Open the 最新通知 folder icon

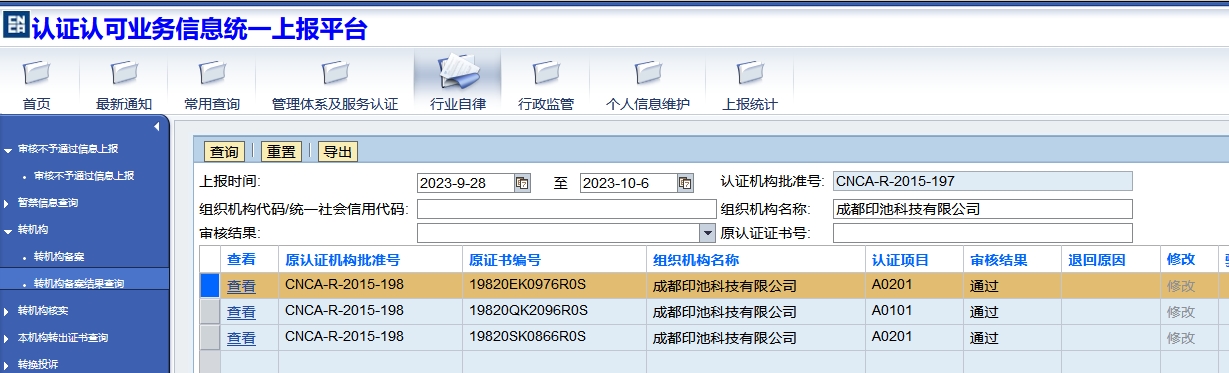(124, 73)
